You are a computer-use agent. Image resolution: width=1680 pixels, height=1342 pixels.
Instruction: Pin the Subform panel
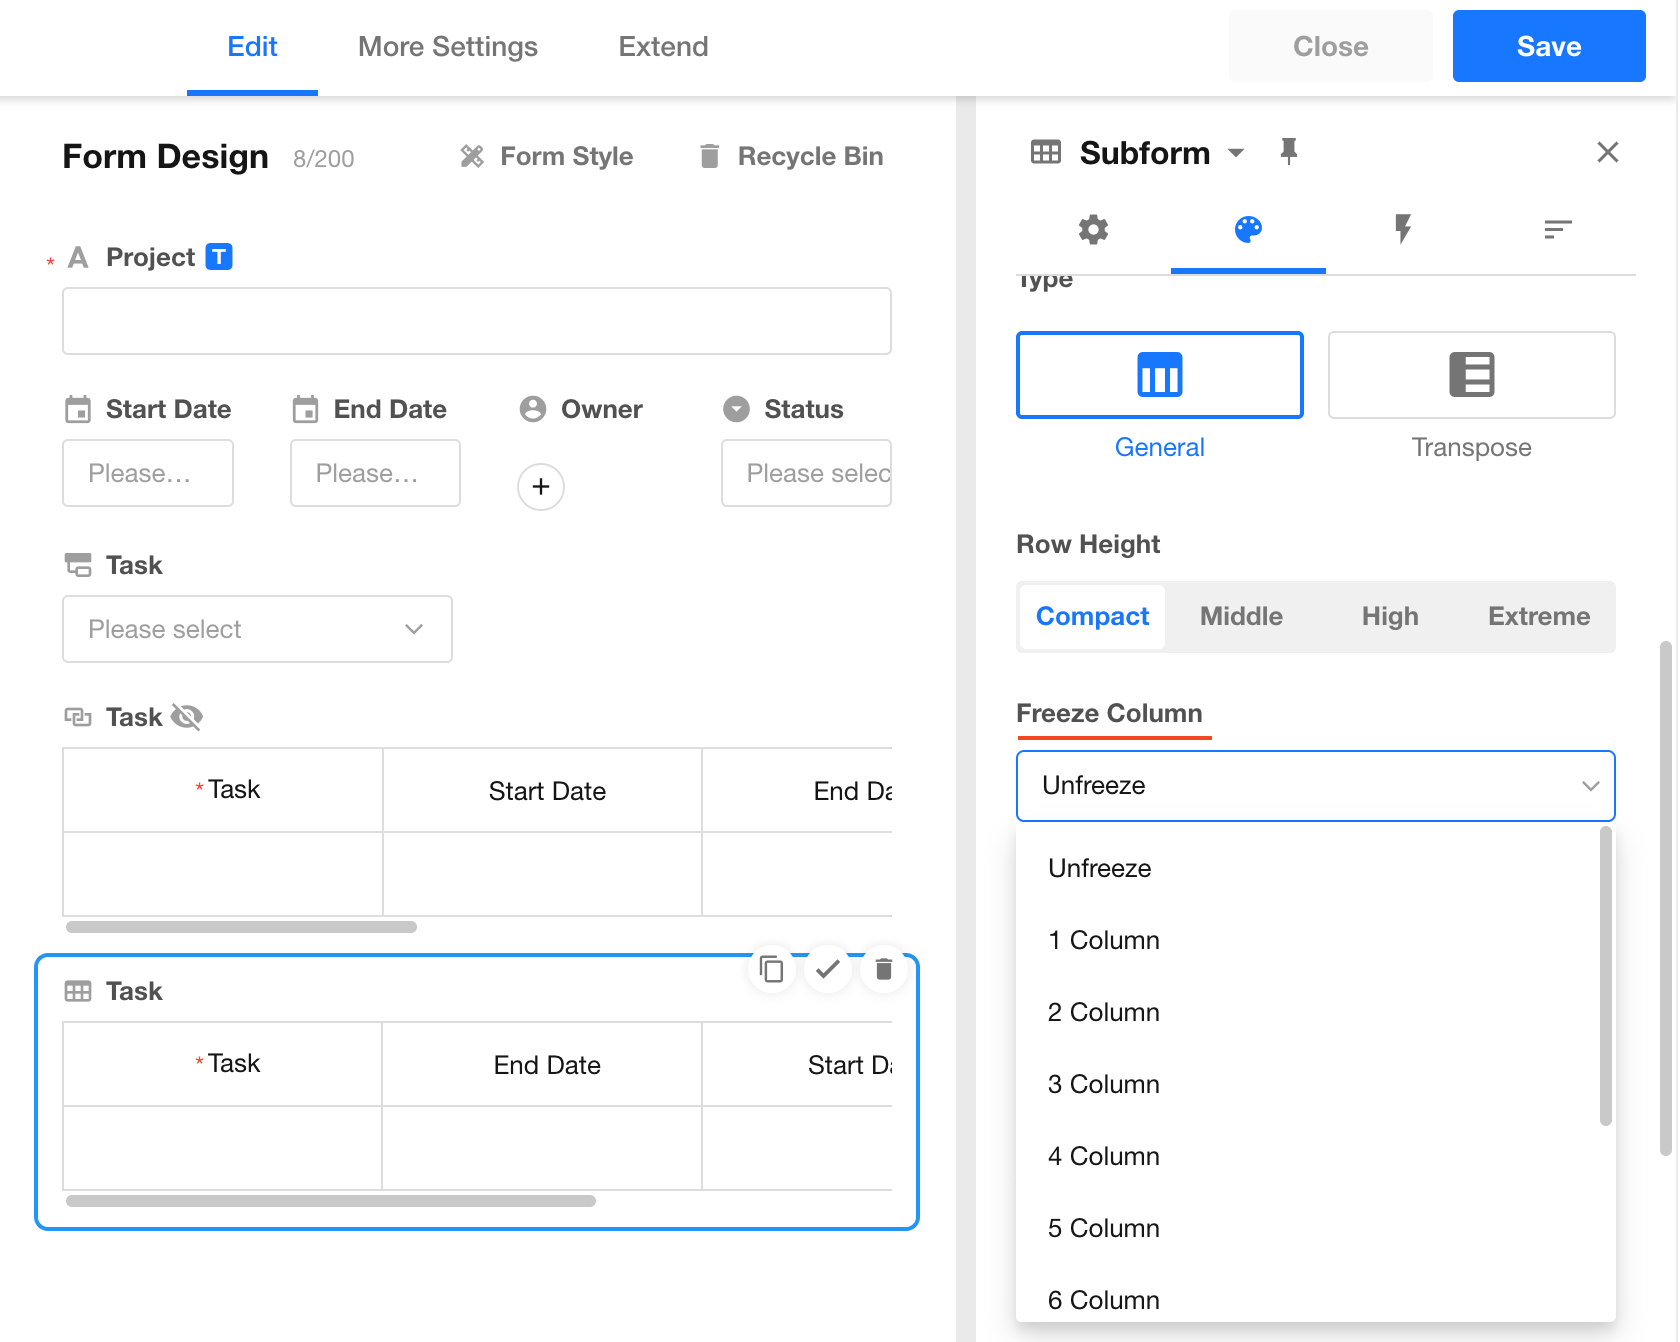point(1289,152)
